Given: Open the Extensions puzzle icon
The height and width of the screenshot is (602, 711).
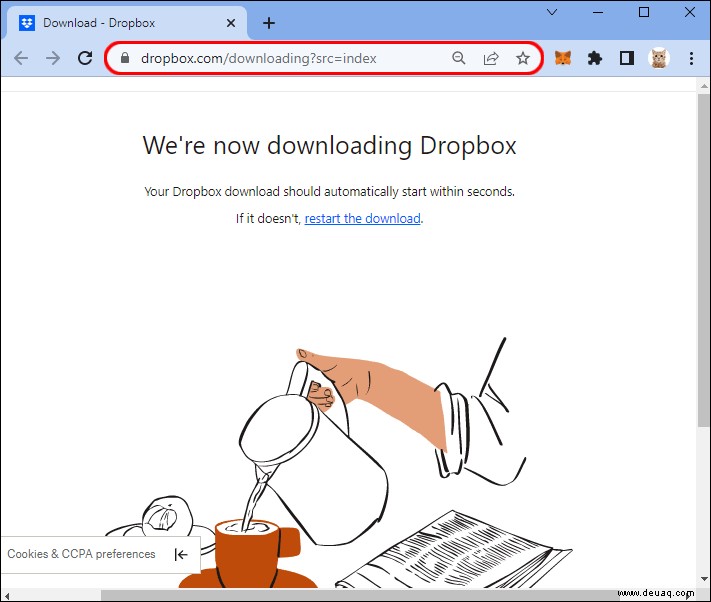Looking at the screenshot, I should coord(594,58).
